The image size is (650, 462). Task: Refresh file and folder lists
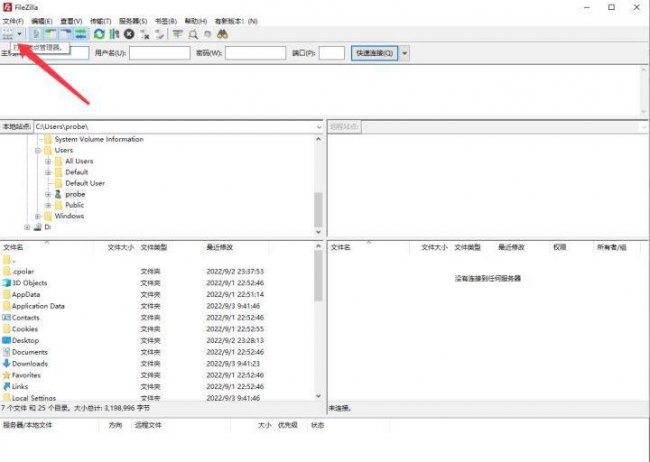(99, 34)
